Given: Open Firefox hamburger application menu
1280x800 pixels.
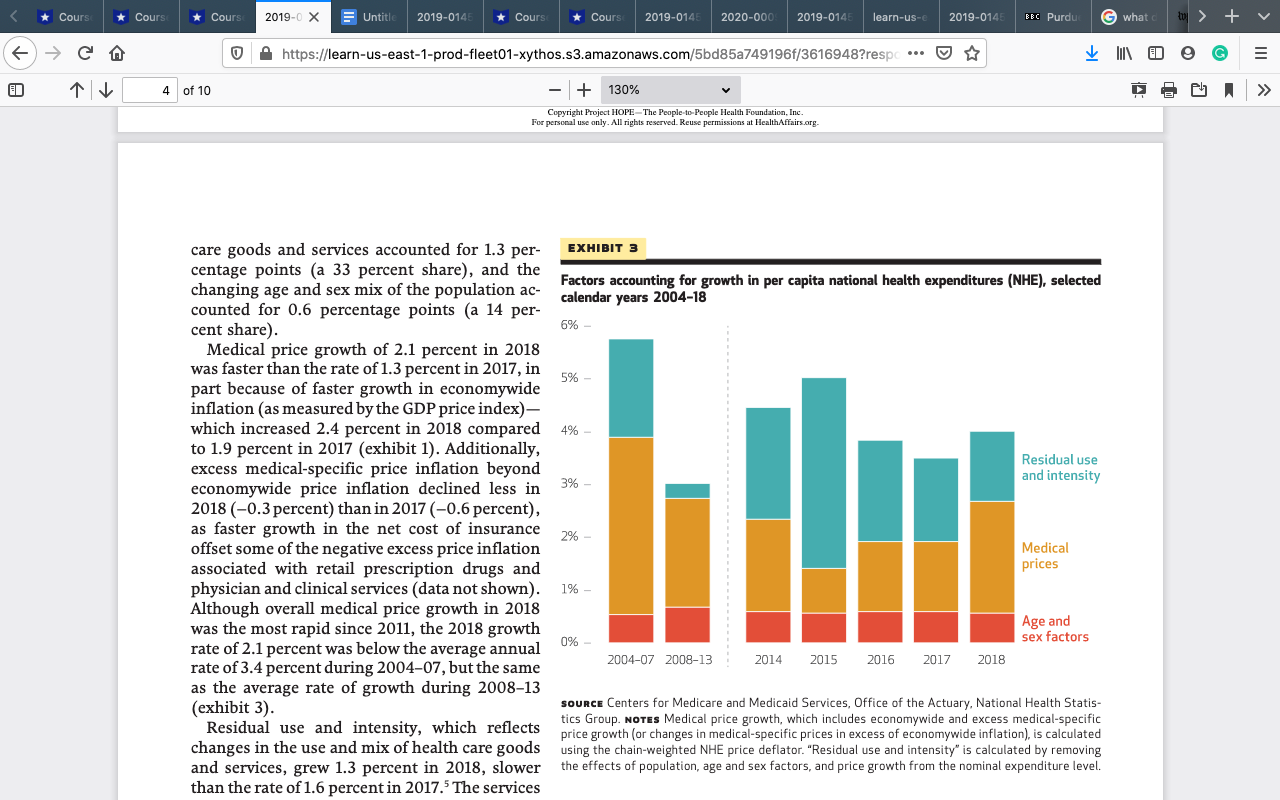Looking at the screenshot, I should pos(1260,53).
